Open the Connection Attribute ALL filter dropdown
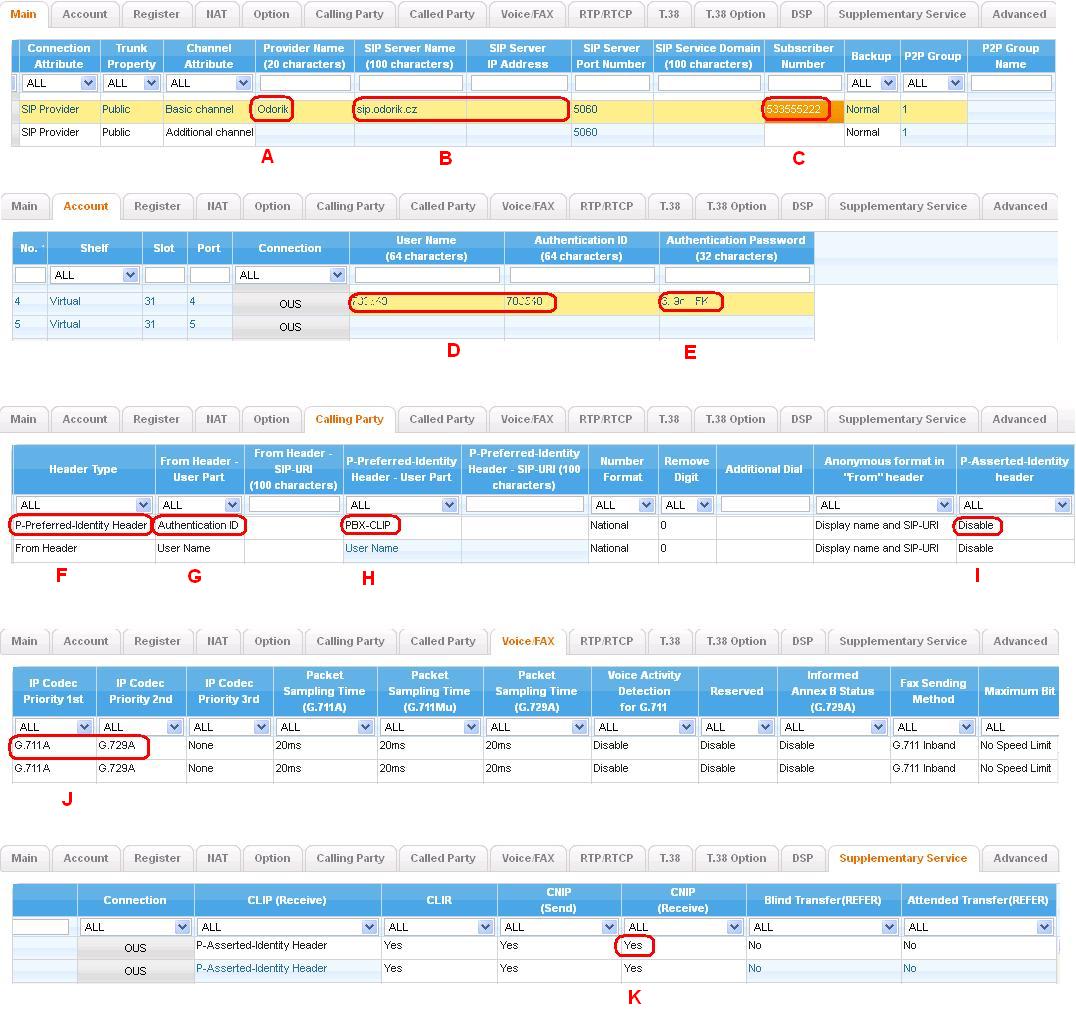This screenshot has width=1076, height=1013. tap(59, 83)
